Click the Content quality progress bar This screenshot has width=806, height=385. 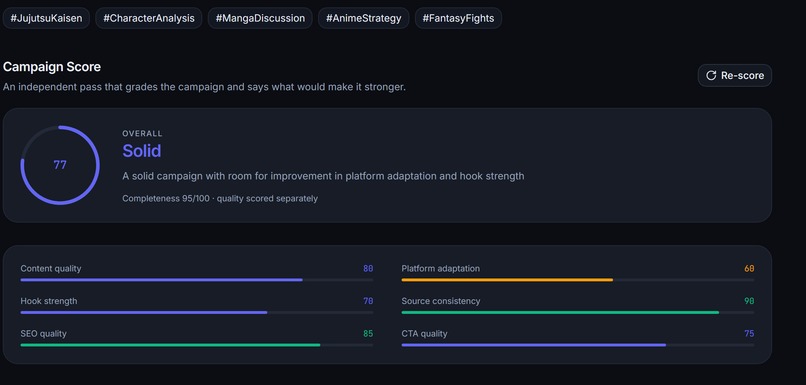point(197,280)
